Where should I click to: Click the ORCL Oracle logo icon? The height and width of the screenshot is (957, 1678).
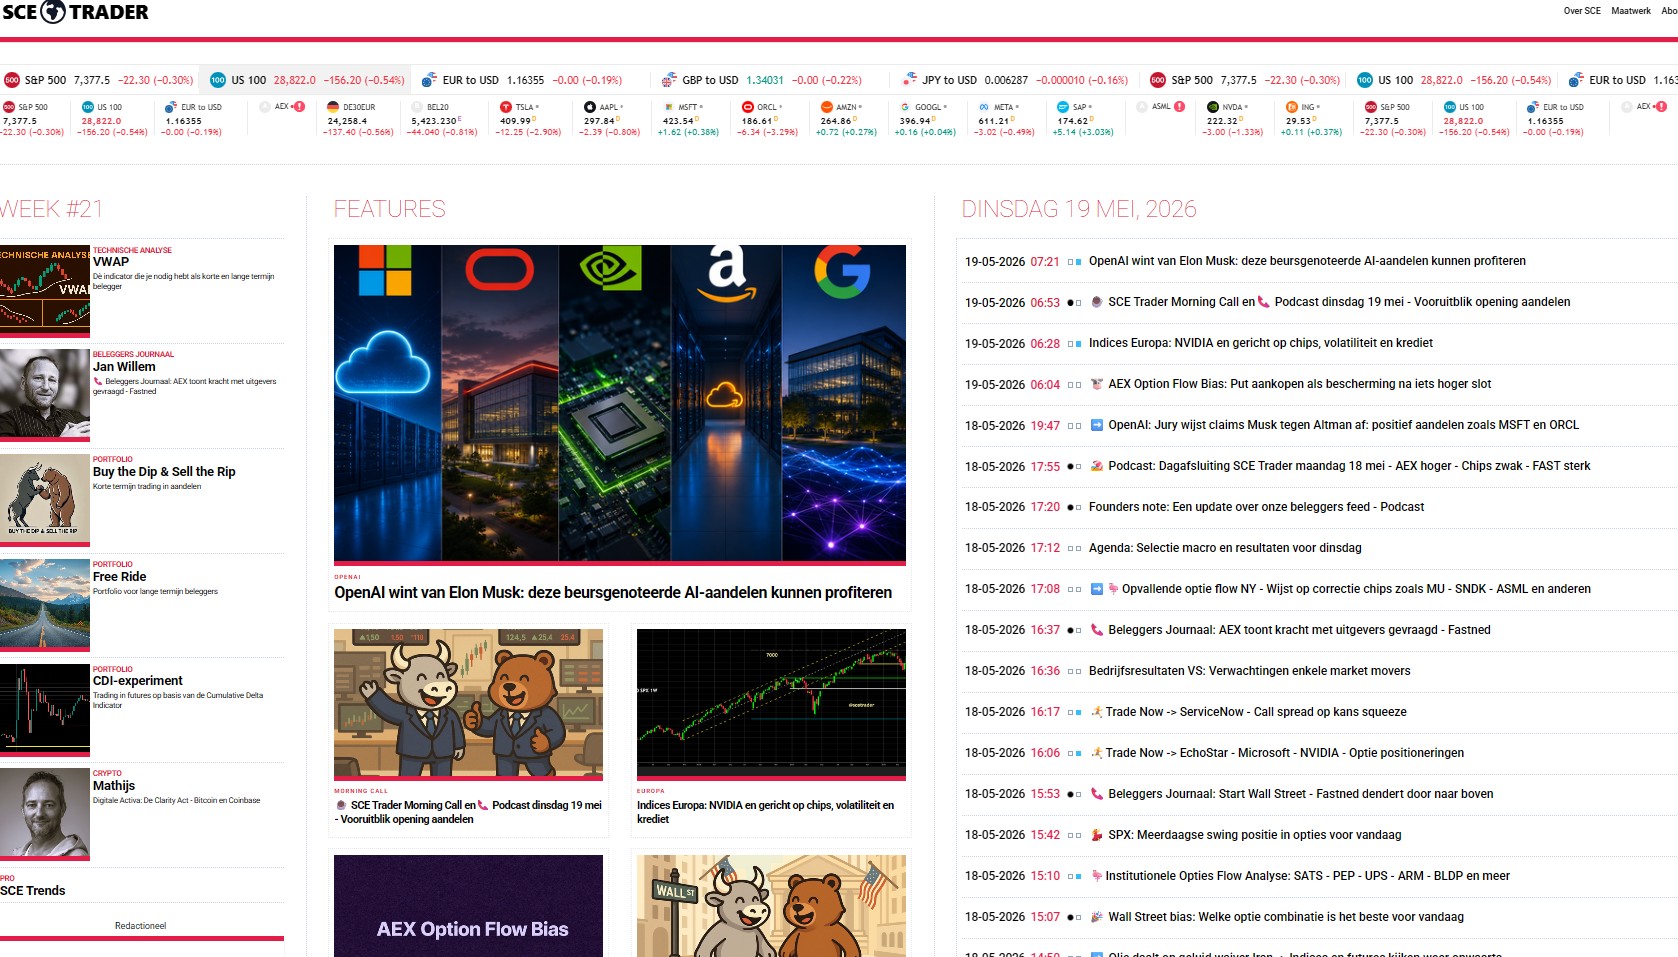coord(747,107)
